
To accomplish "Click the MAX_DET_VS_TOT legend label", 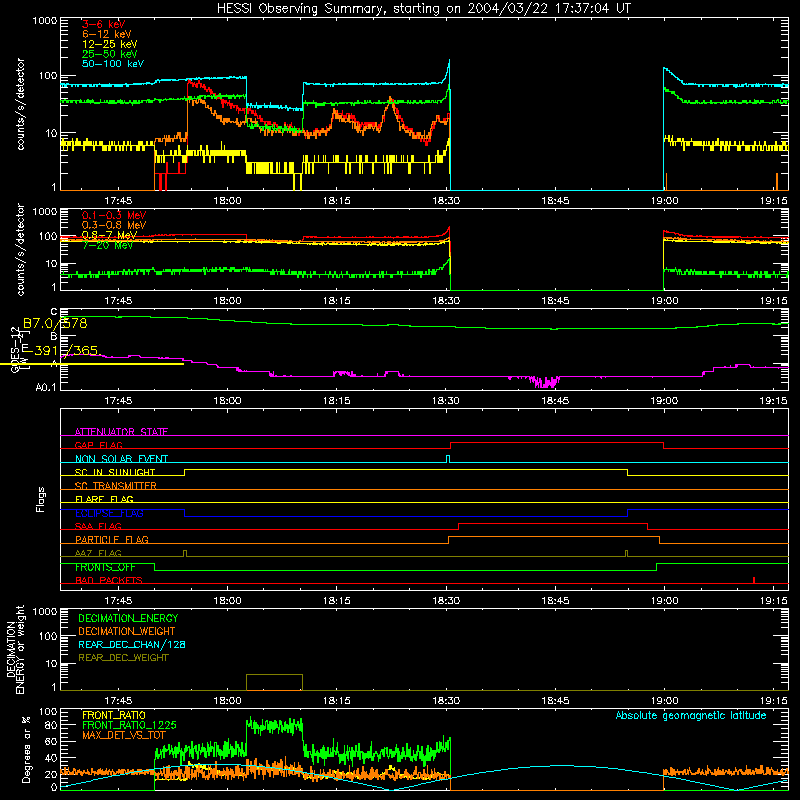I will (x=124, y=735).
